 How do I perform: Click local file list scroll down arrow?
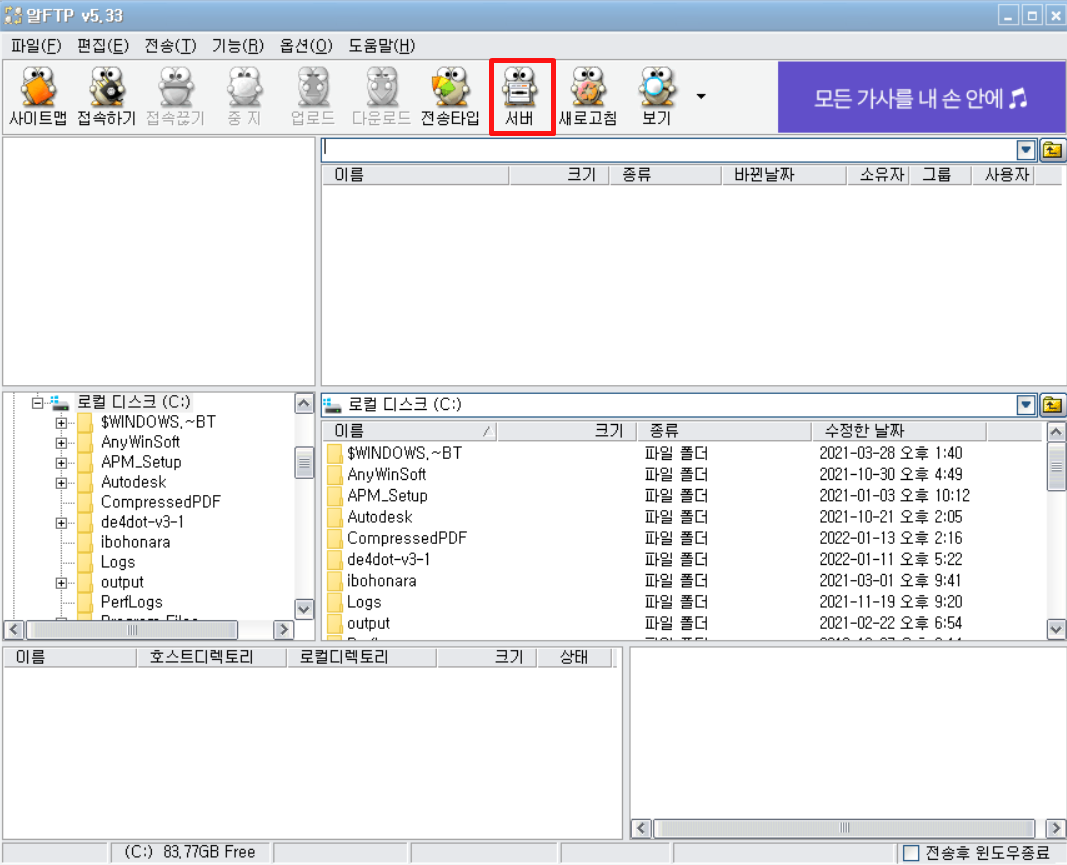pyautogui.click(x=1056, y=629)
